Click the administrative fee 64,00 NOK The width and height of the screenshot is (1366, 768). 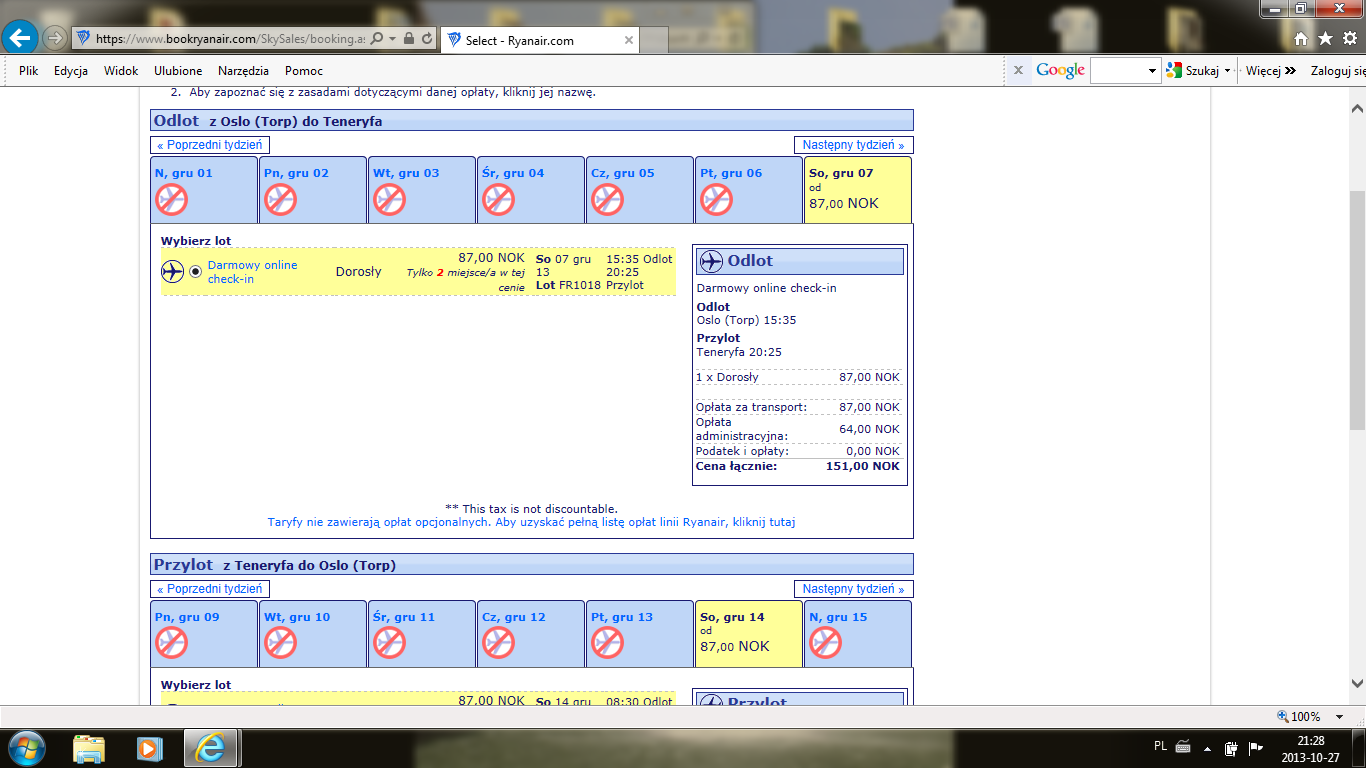click(x=869, y=429)
